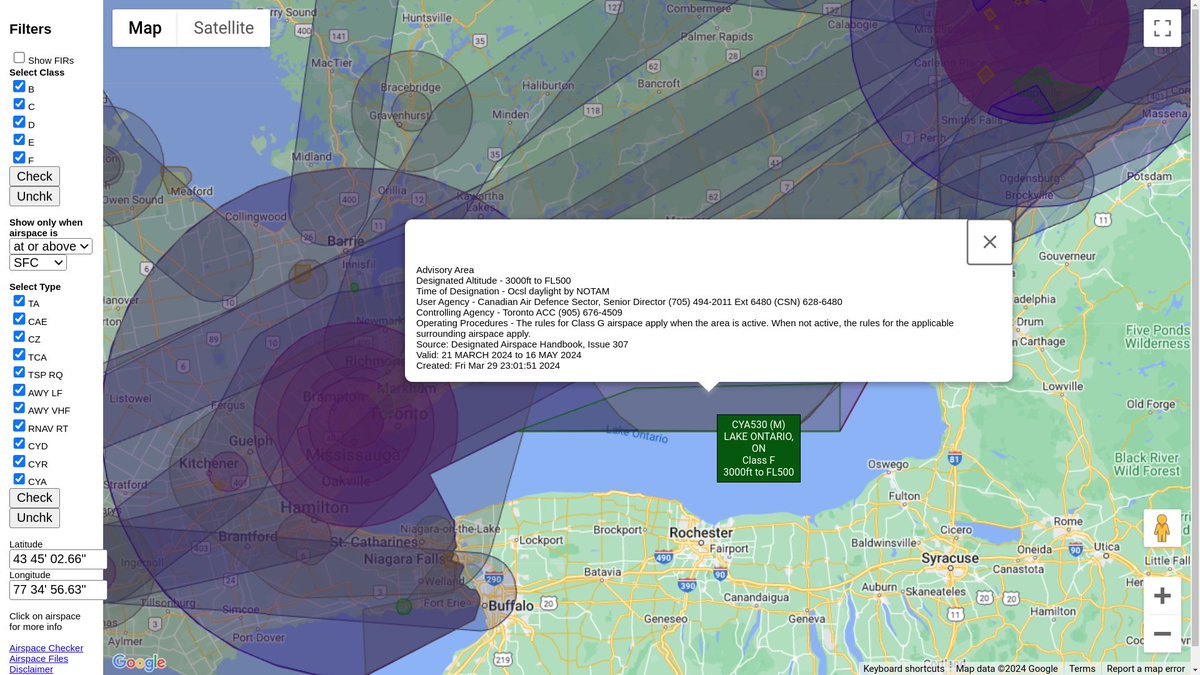Click Controlling Agency Toronto ACC line
The height and width of the screenshot is (675, 1200).
tap(519, 312)
